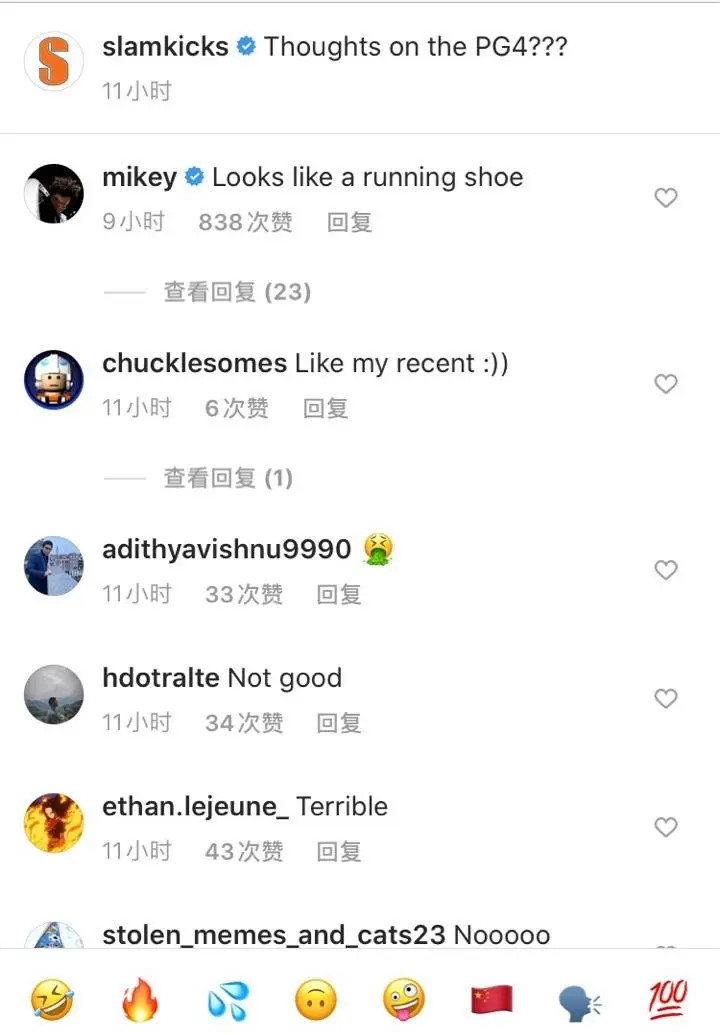This screenshot has height=1035, width=720.
Task: Like hdotralte's Not good comment
Action: tap(666, 698)
